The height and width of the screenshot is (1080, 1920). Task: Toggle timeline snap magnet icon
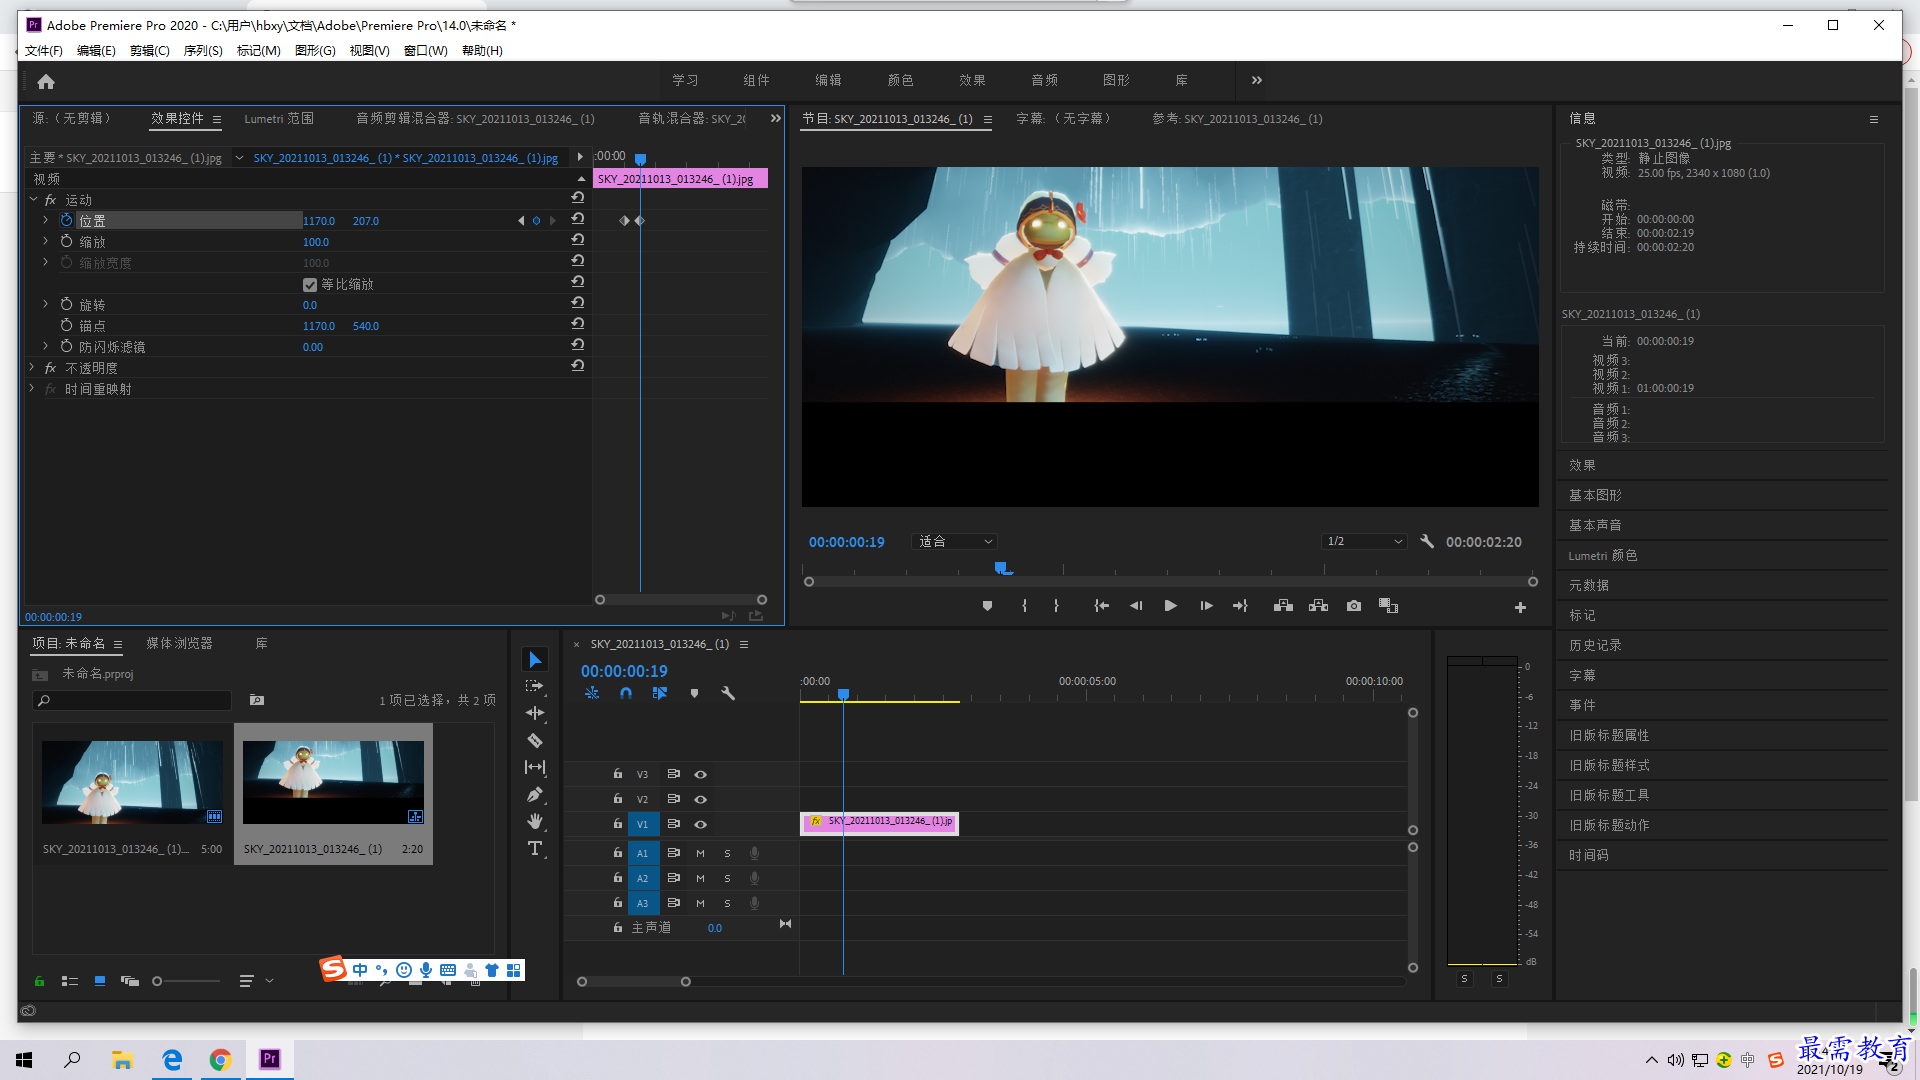click(625, 693)
